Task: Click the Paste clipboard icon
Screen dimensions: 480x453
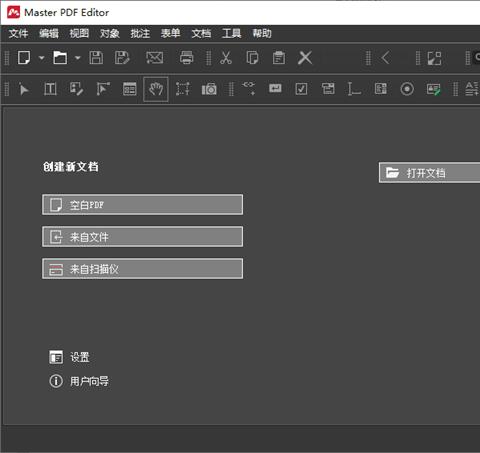Action: point(279,58)
